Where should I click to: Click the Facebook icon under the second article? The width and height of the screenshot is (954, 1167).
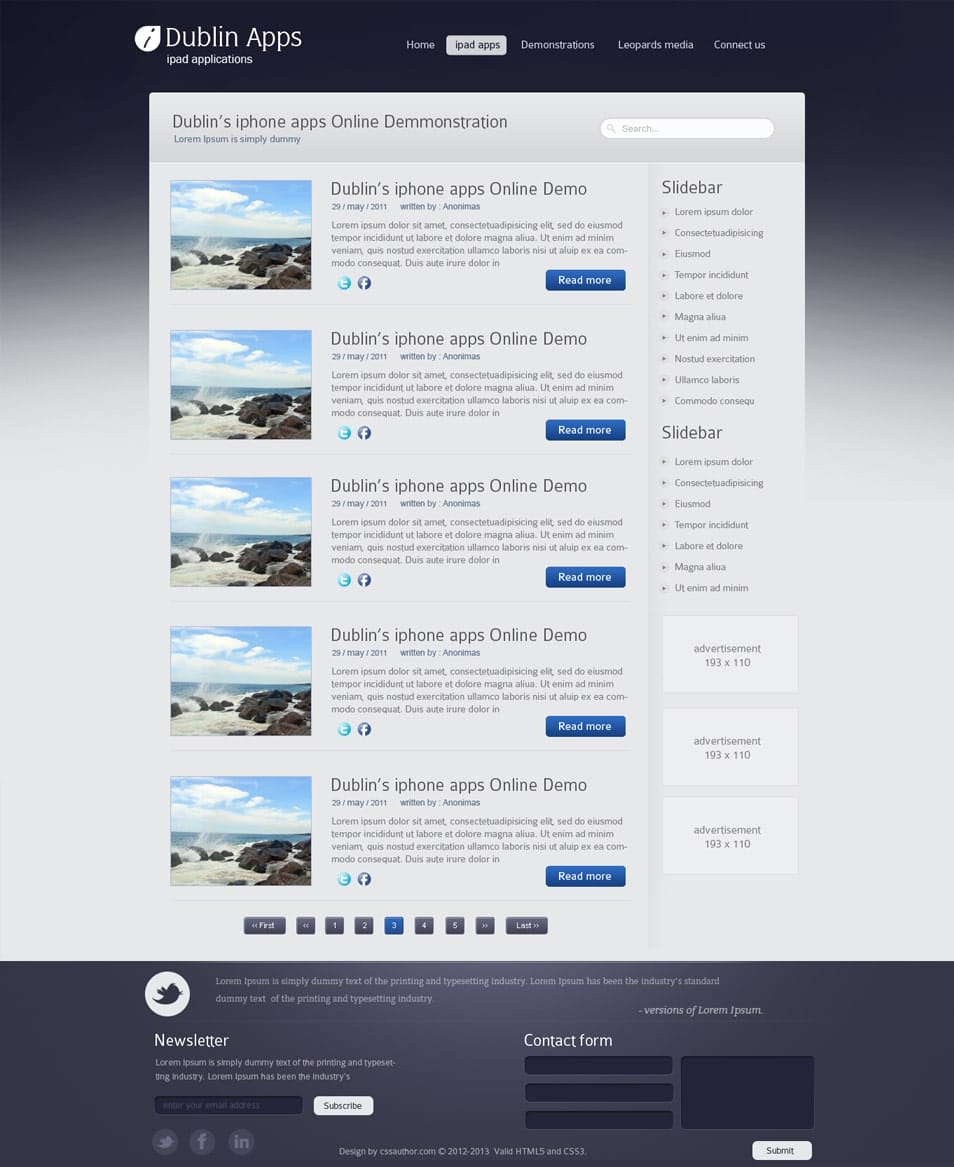364,433
